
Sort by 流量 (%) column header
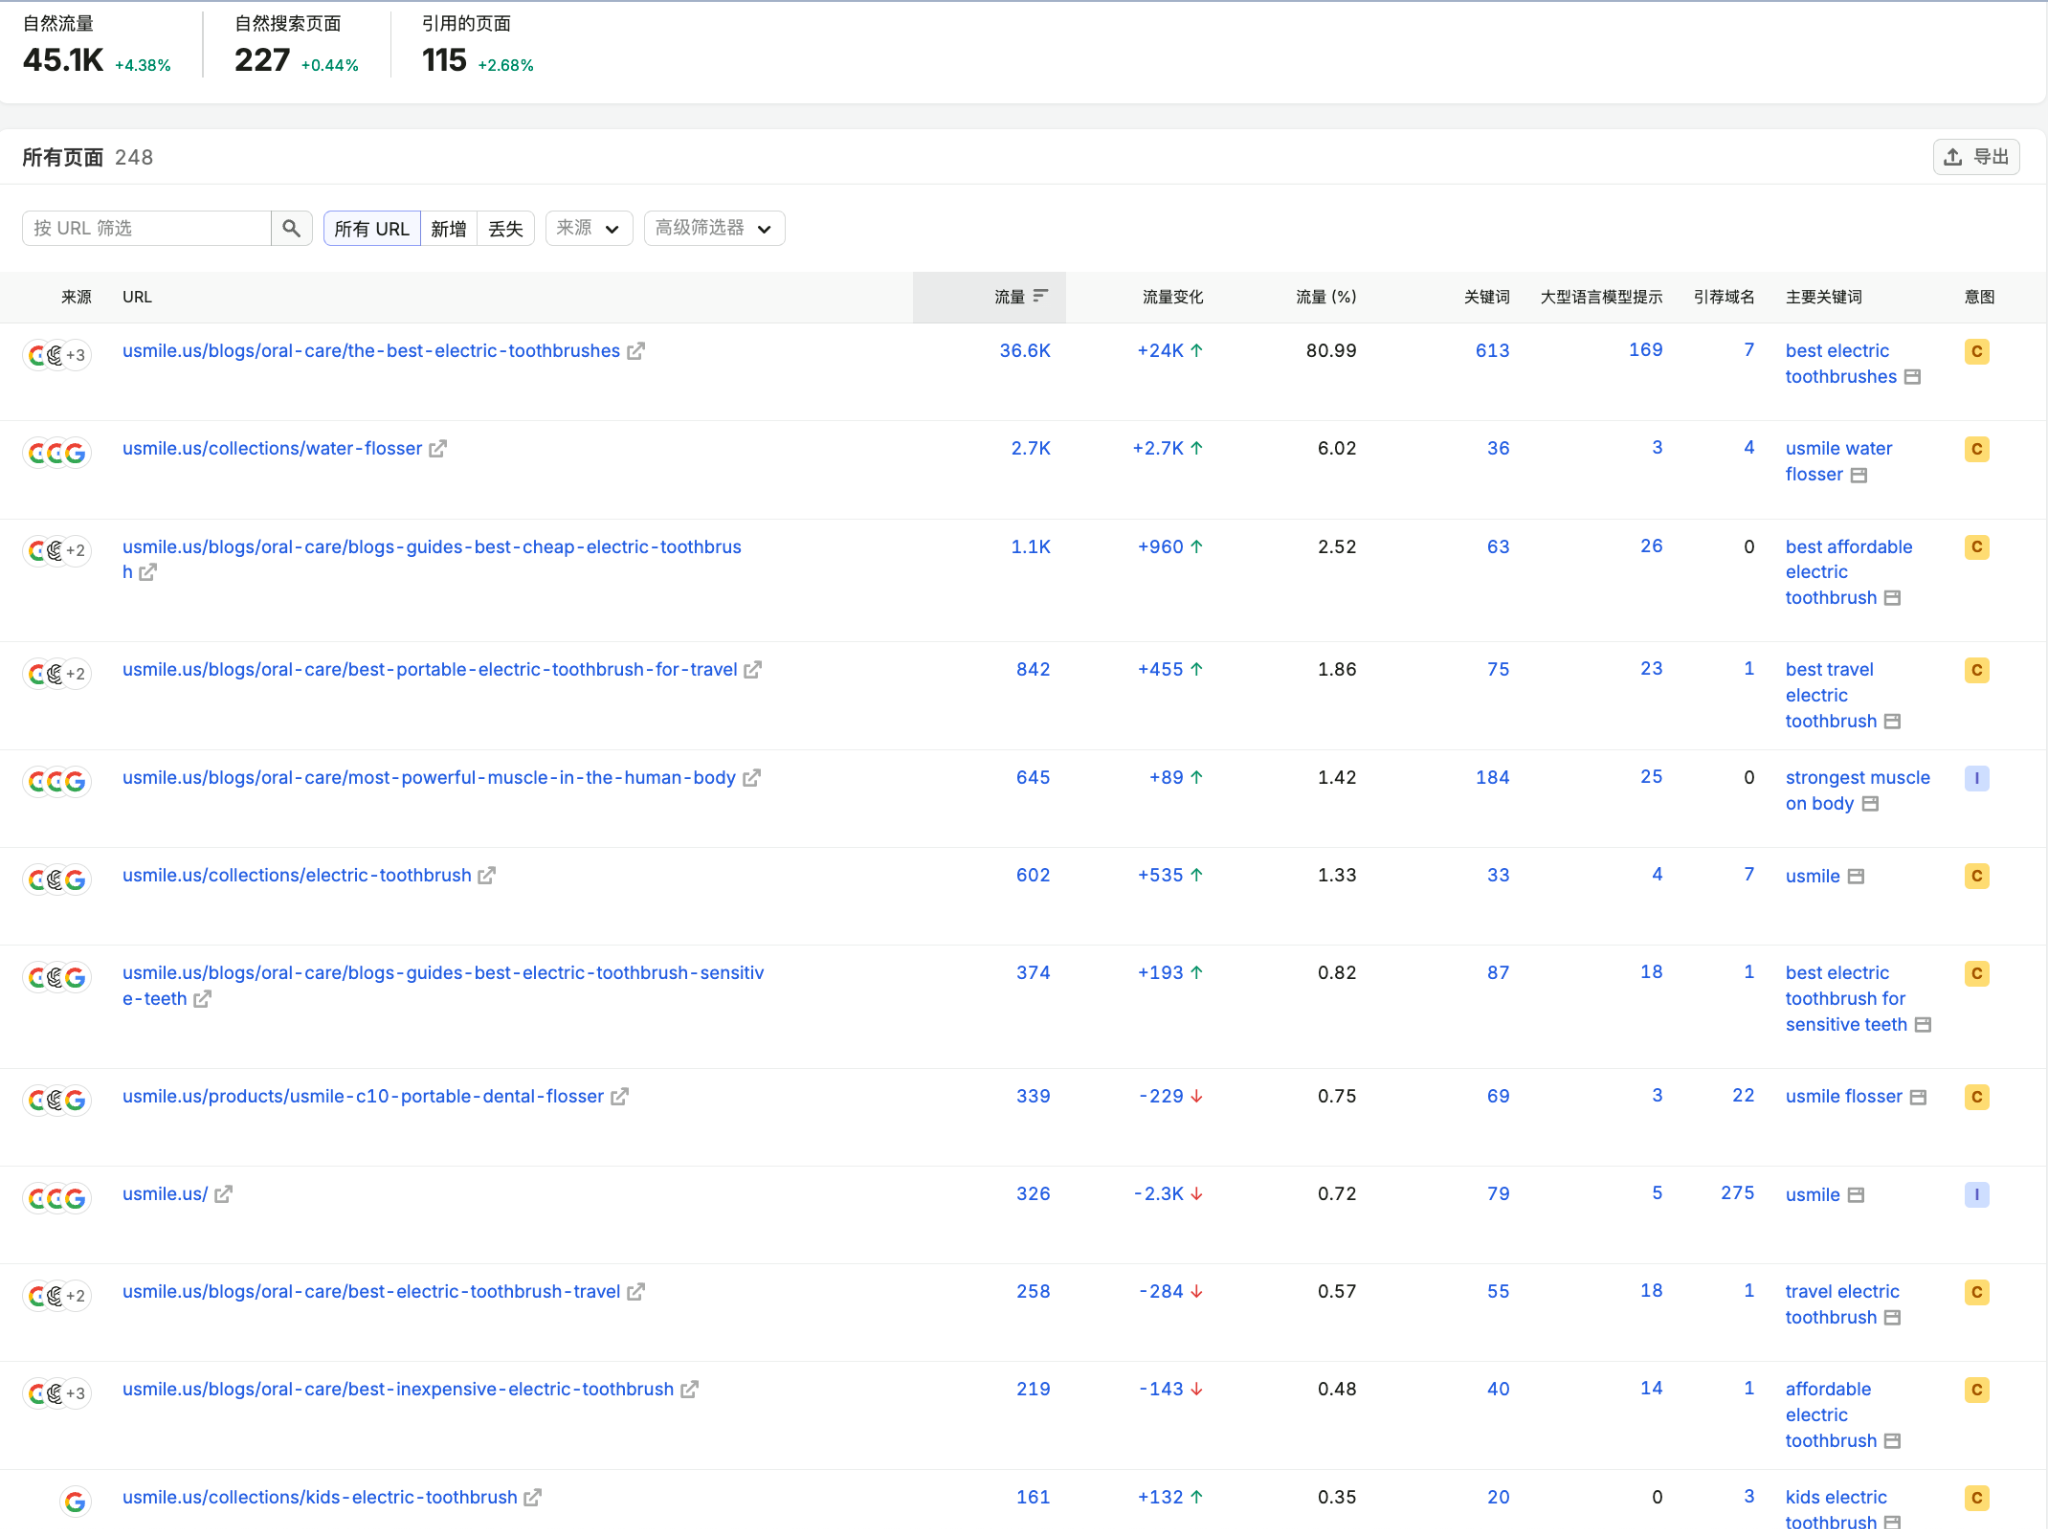pyautogui.click(x=1326, y=297)
